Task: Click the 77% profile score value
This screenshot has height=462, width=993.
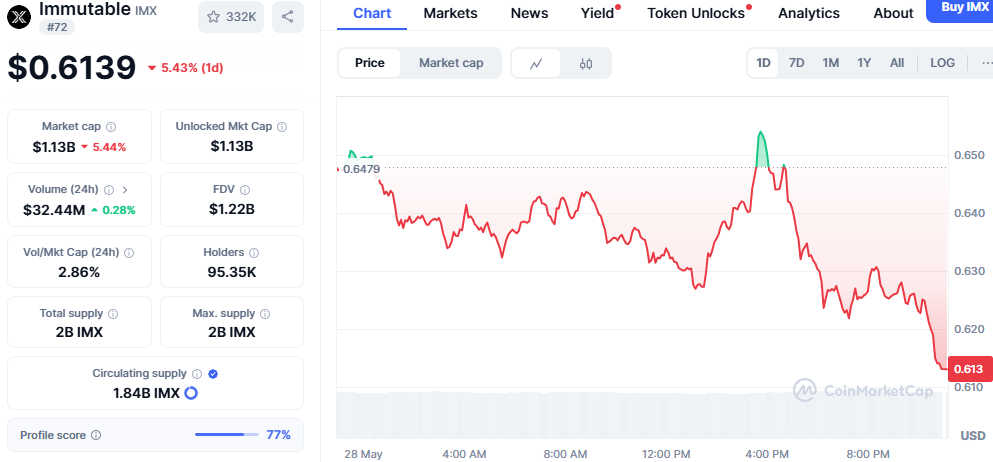Action: (x=279, y=435)
